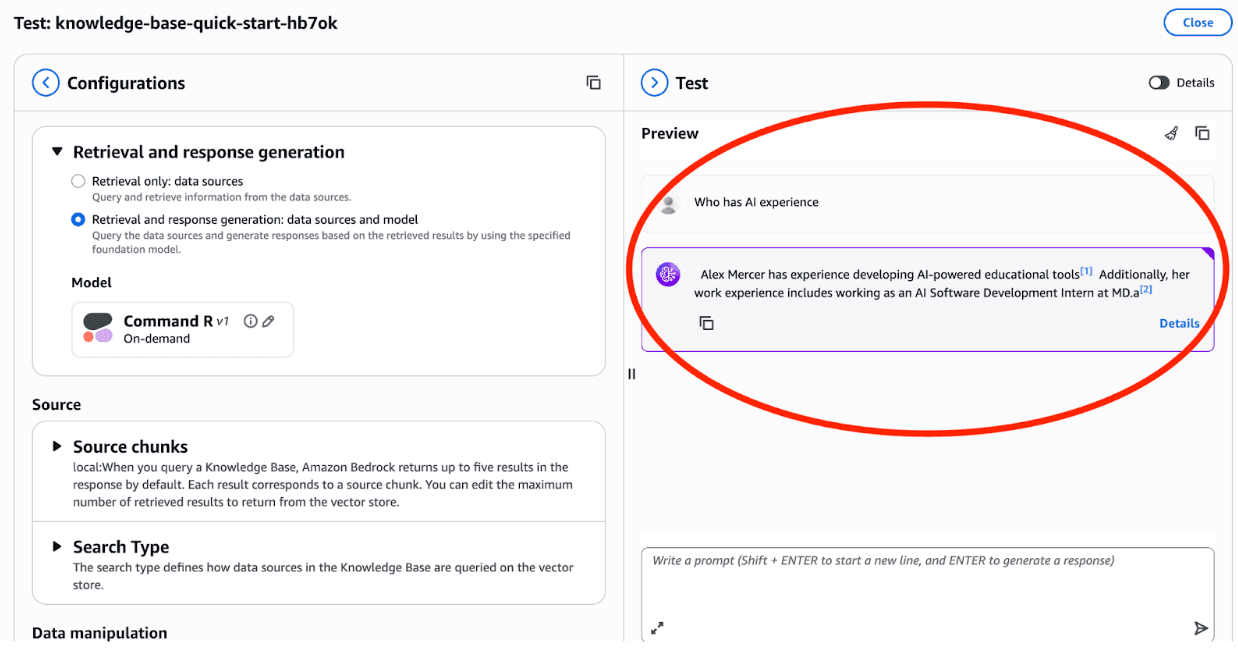Copy the AI response with its copy icon
This screenshot has width=1238, height=656.
[x=707, y=323]
